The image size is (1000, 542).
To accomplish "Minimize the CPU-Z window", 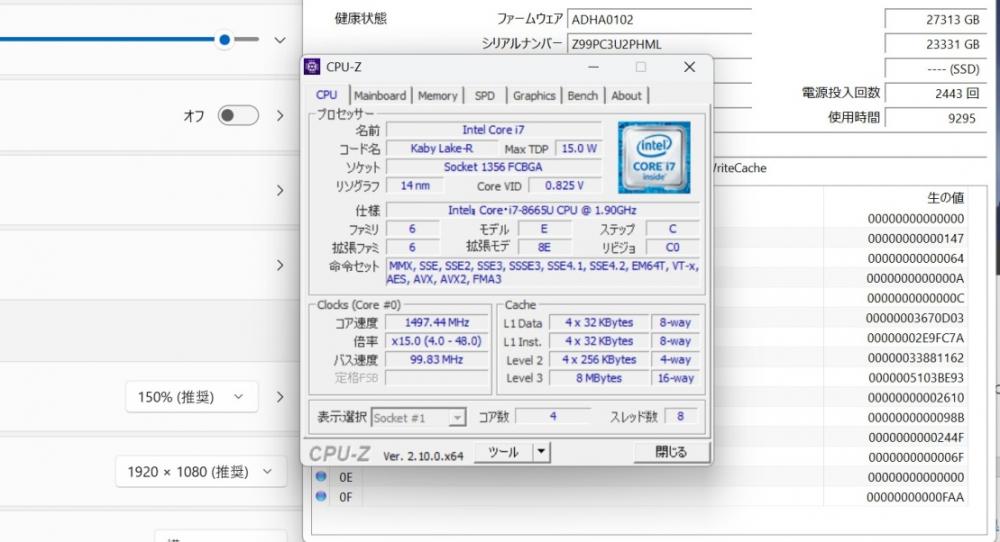I will [593, 67].
